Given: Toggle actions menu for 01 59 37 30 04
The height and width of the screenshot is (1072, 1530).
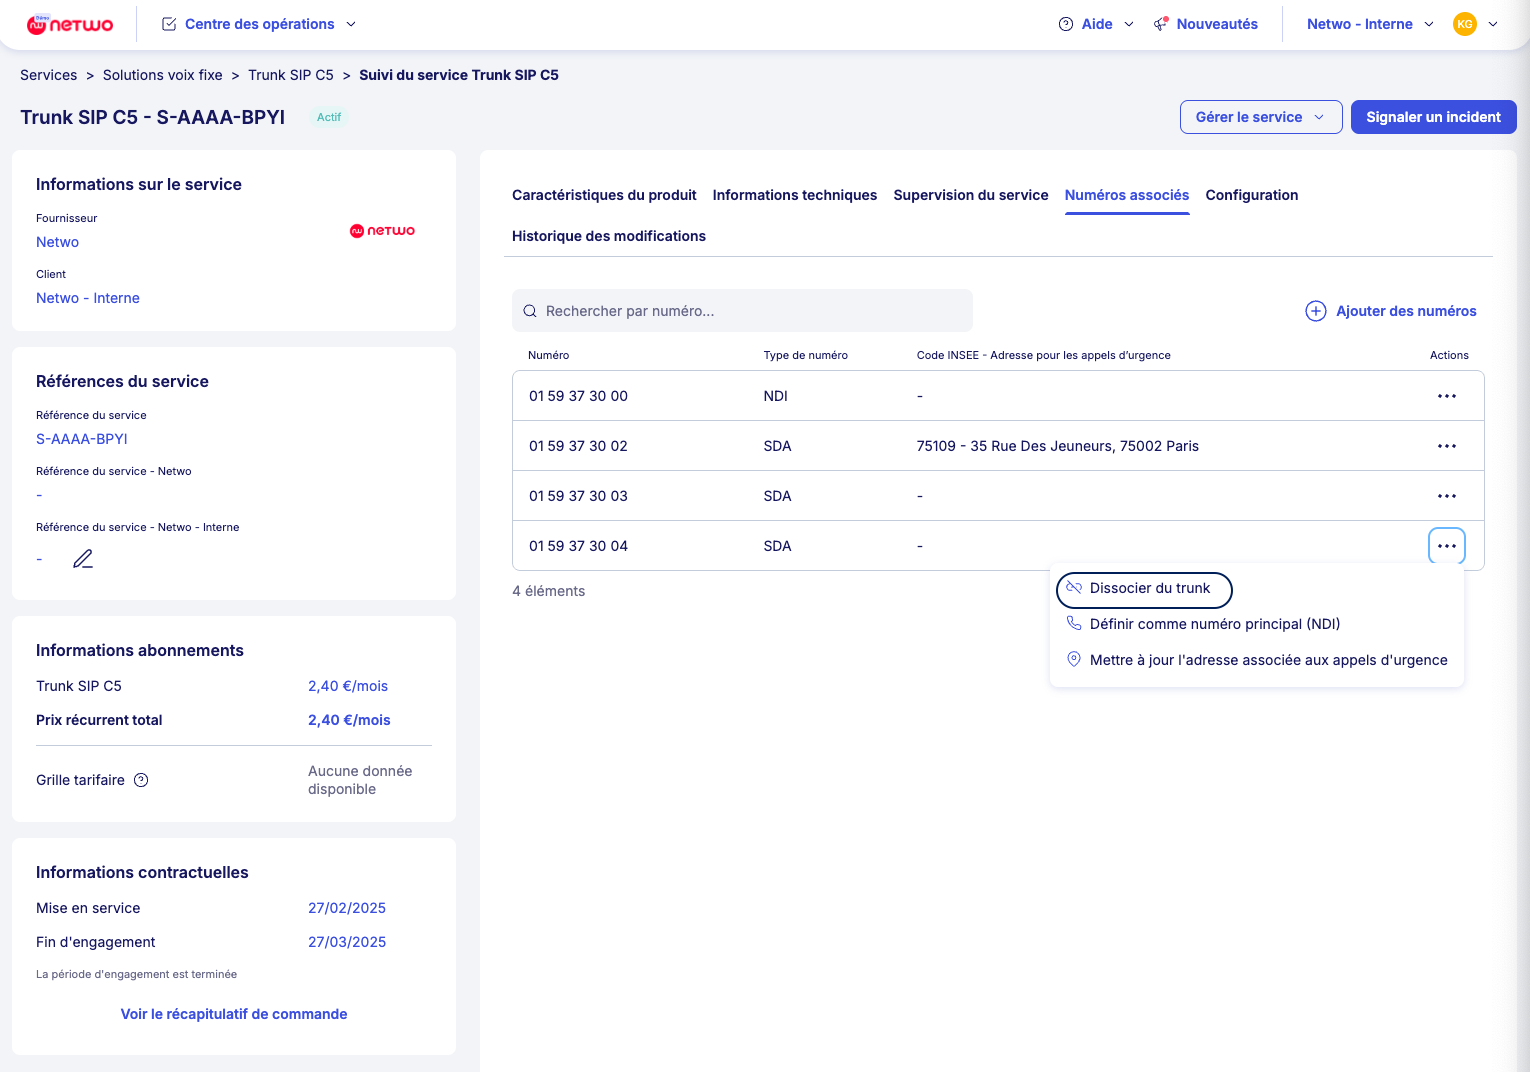Looking at the screenshot, I should tap(1447, 546).
